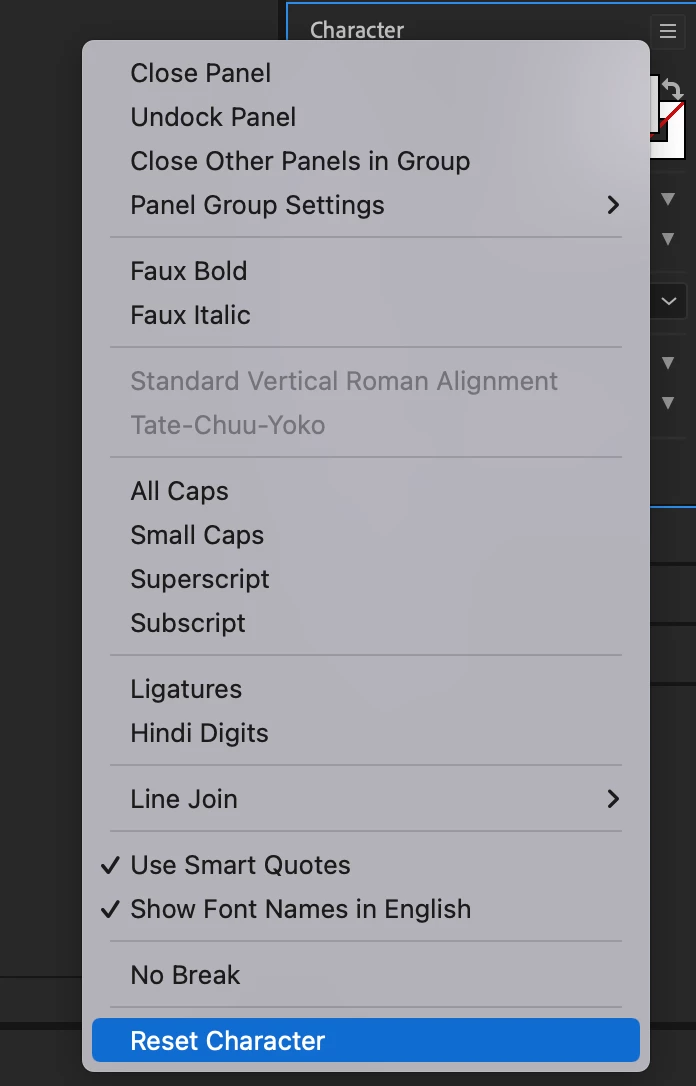Uncheck Show Font Names in English
This screenshot has height=1086, width=696.
point(300,909)
